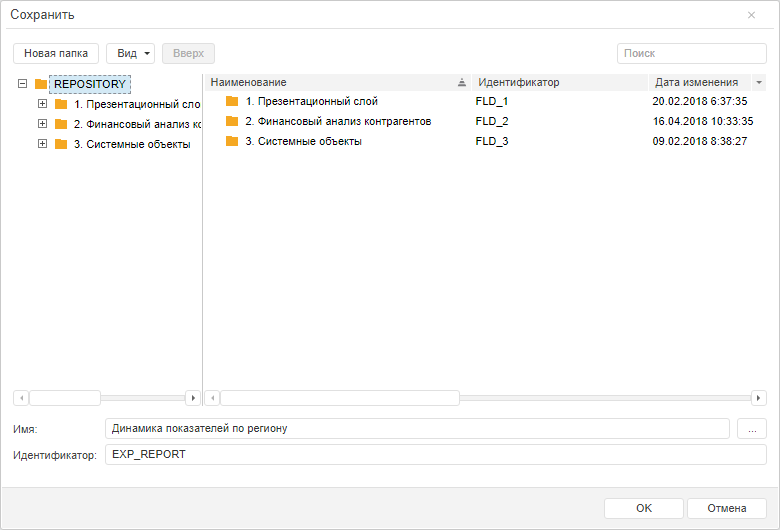Collapse the REPOSITORY tree node
This screenshot has width=780, height=530.
(x=22, y=84)
